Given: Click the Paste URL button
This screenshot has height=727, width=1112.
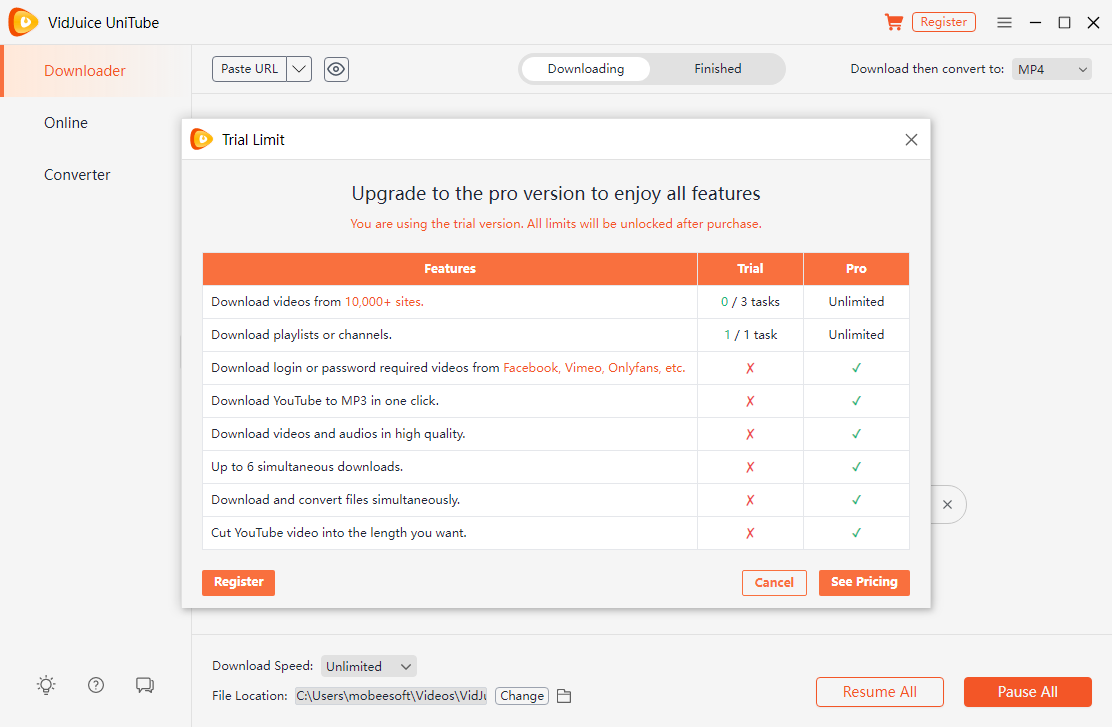Looking at the screenshot, I should (x=250, y=69).
